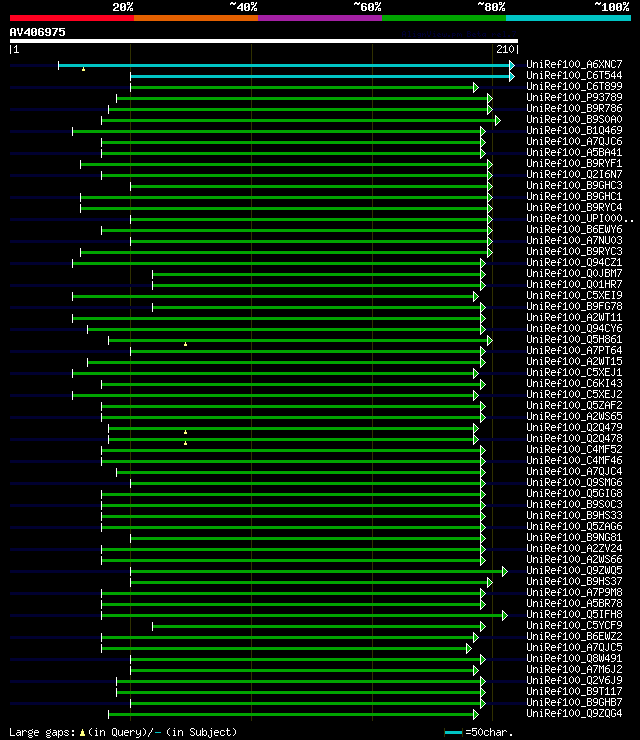Click the UniRef100_Q9ZQG4 label

(574, 714)
